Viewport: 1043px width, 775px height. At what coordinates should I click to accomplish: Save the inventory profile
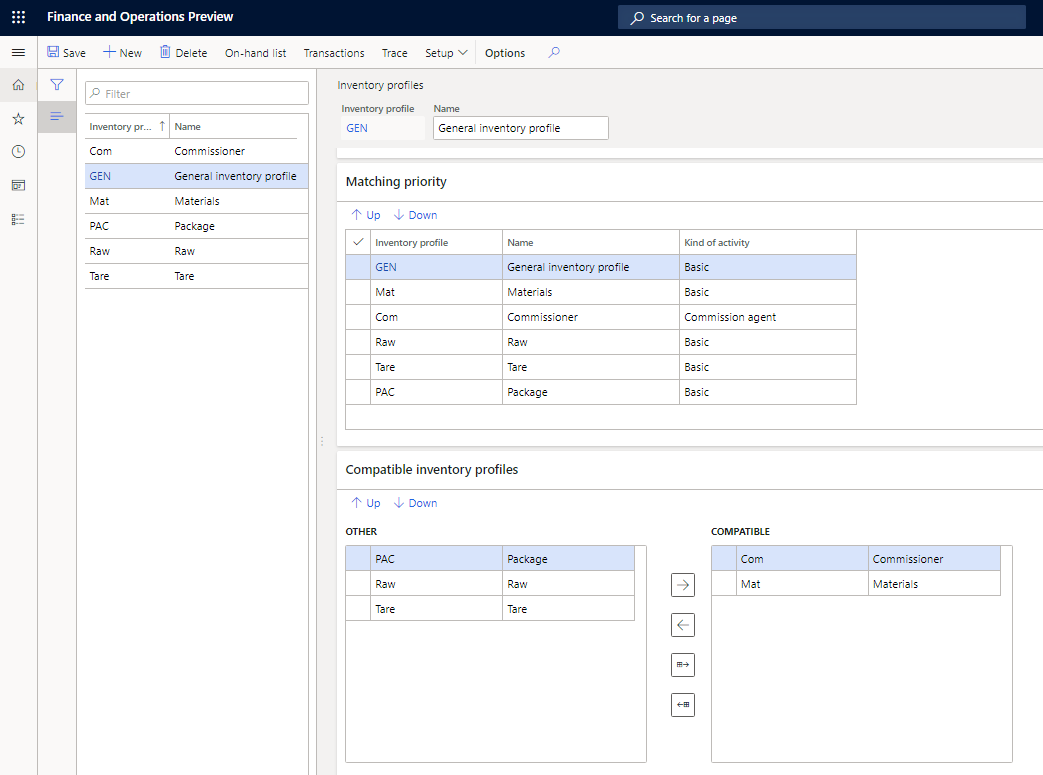coord(67,53)
